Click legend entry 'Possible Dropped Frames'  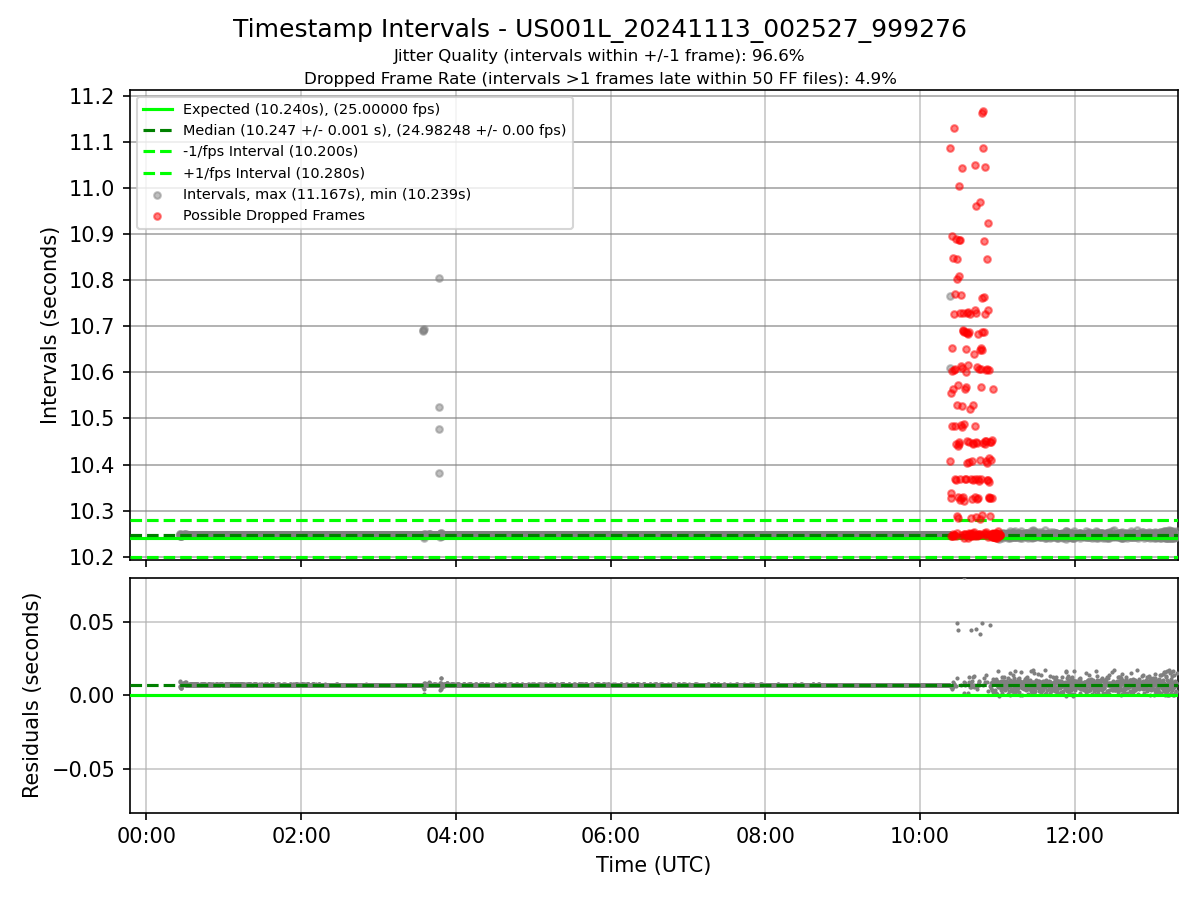point(273,215)
